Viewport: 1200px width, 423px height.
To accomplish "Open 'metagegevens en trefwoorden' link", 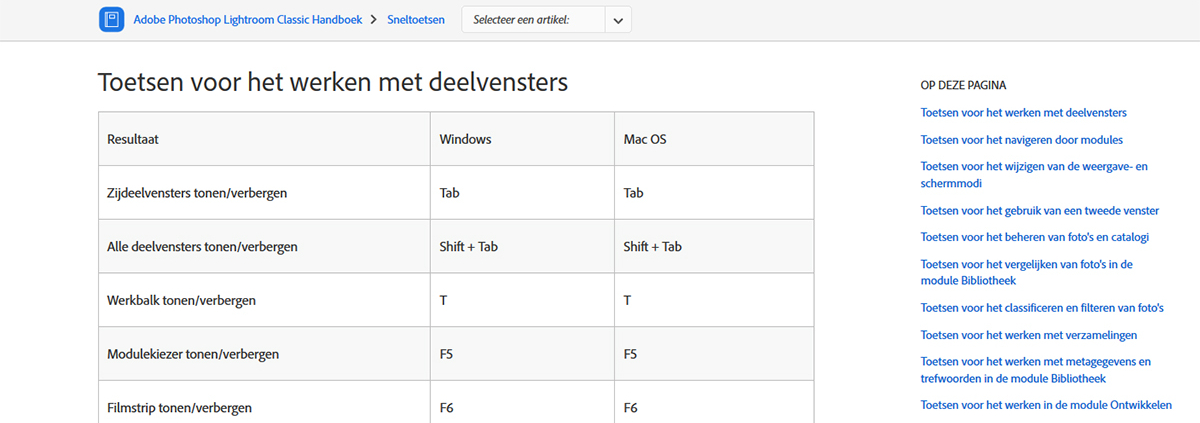I will (x=1035, y=370).
